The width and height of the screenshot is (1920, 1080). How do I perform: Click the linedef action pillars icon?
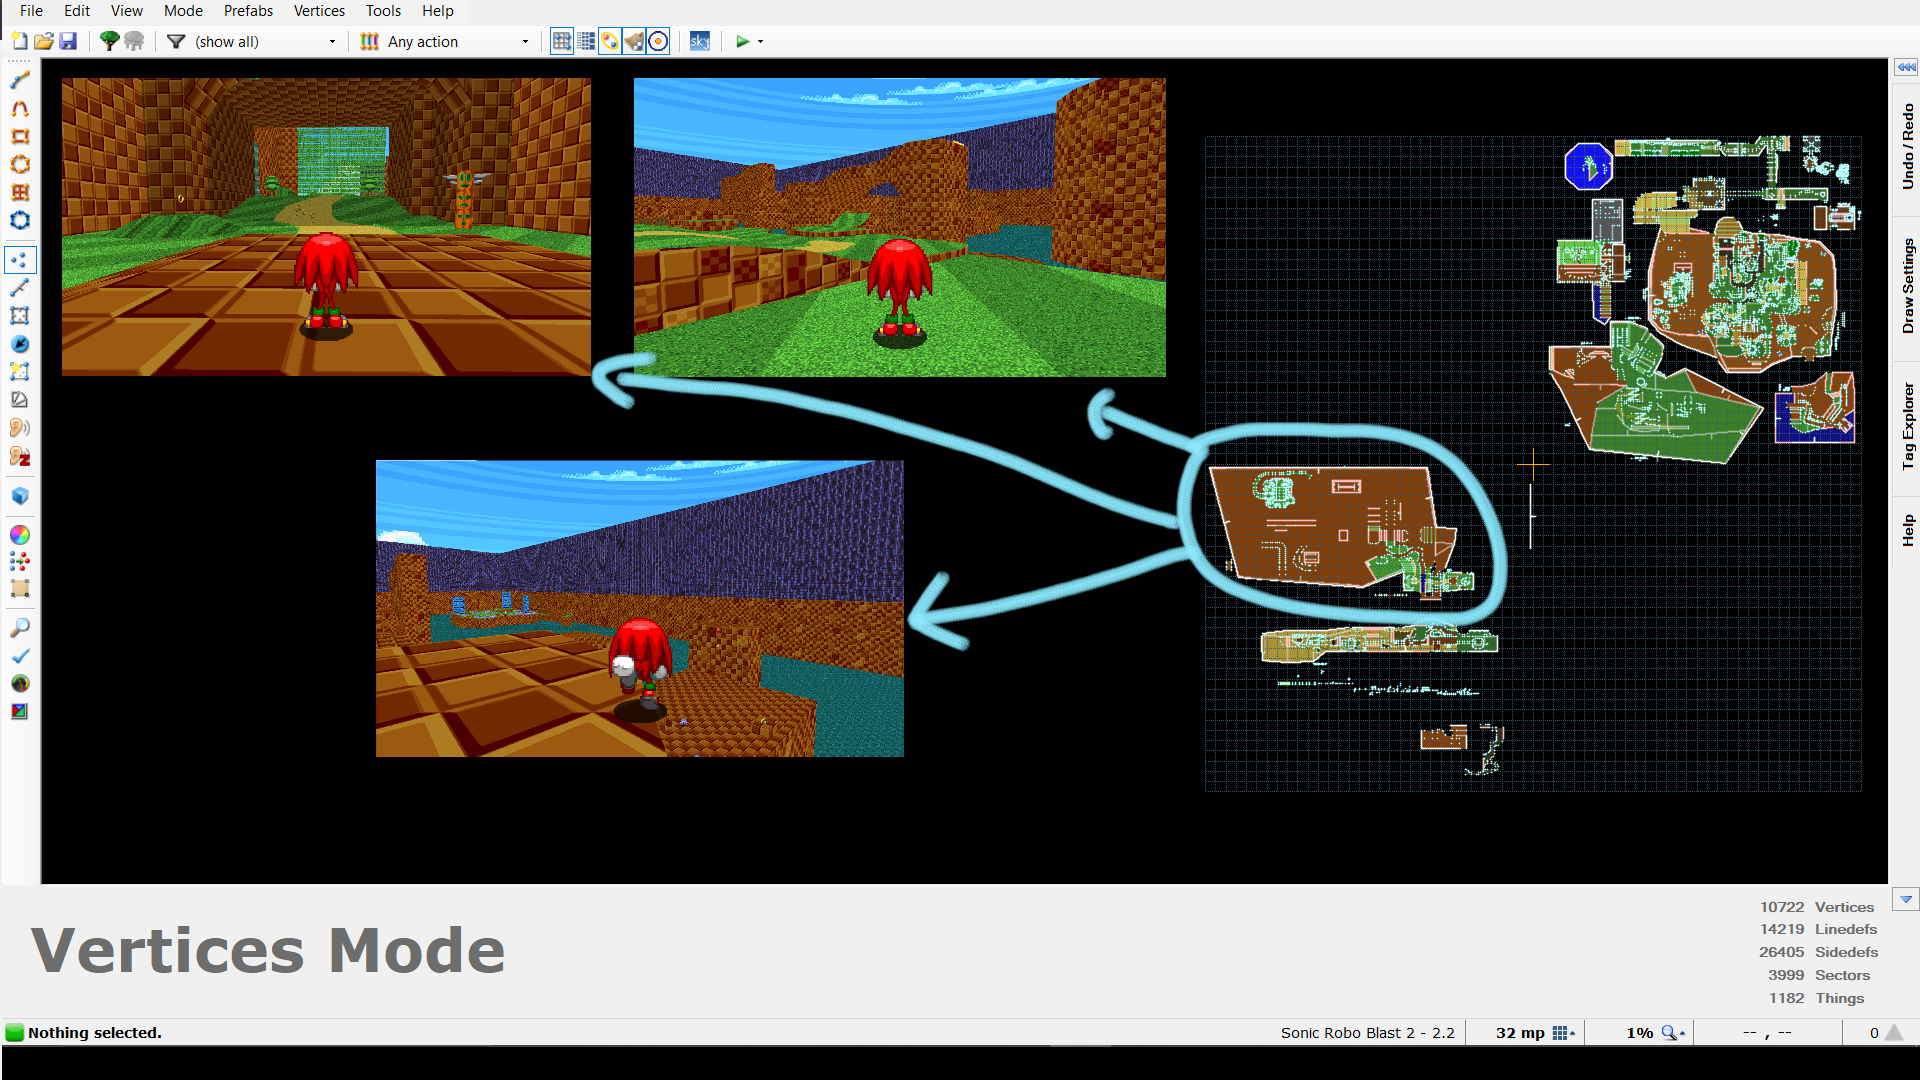coord(370,41)
